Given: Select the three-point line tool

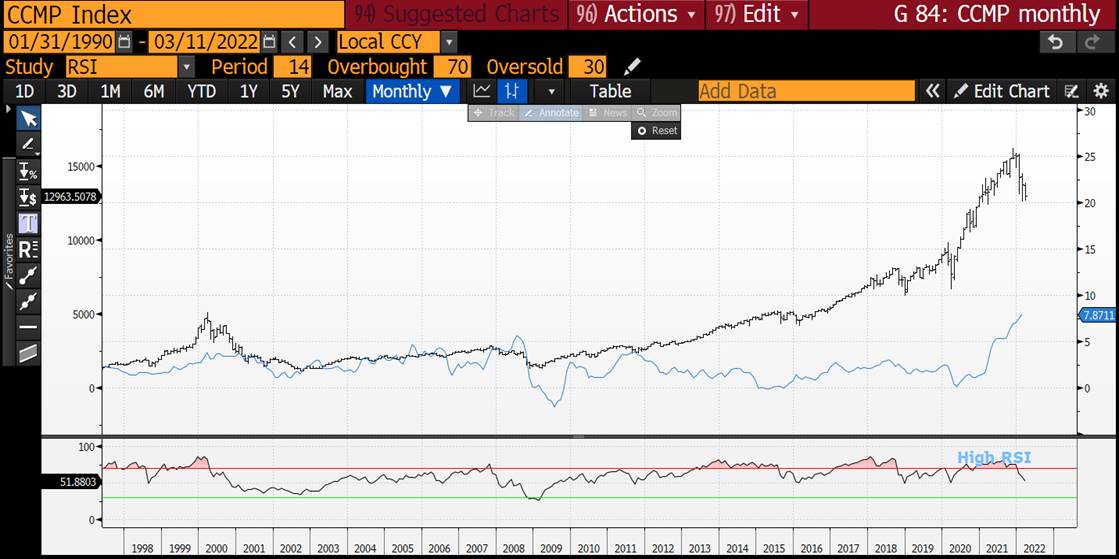Looking at the screenshot, I should click(28, 301).
